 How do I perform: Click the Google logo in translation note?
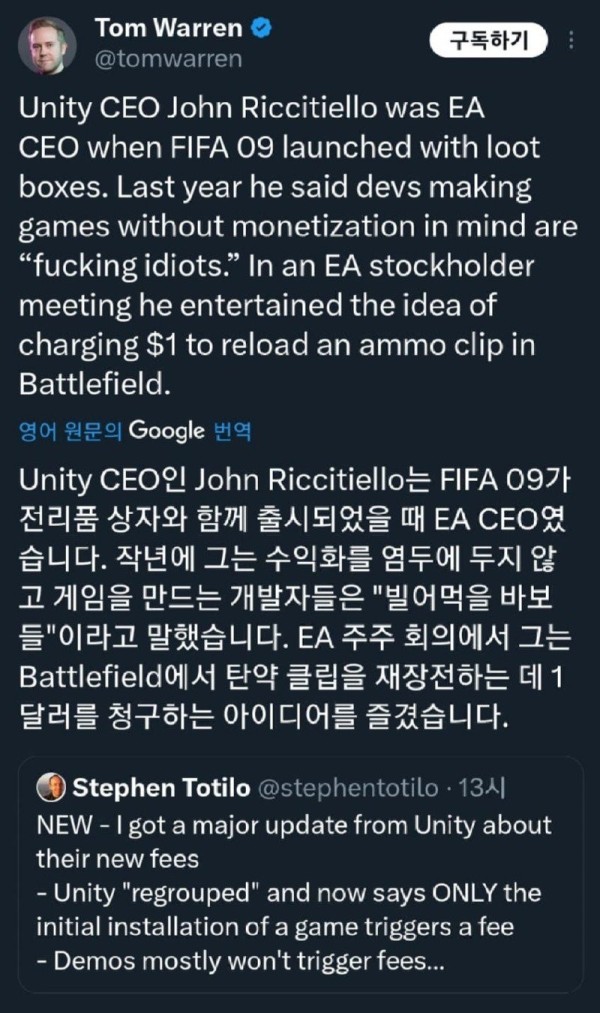click(x=167, y=431)
